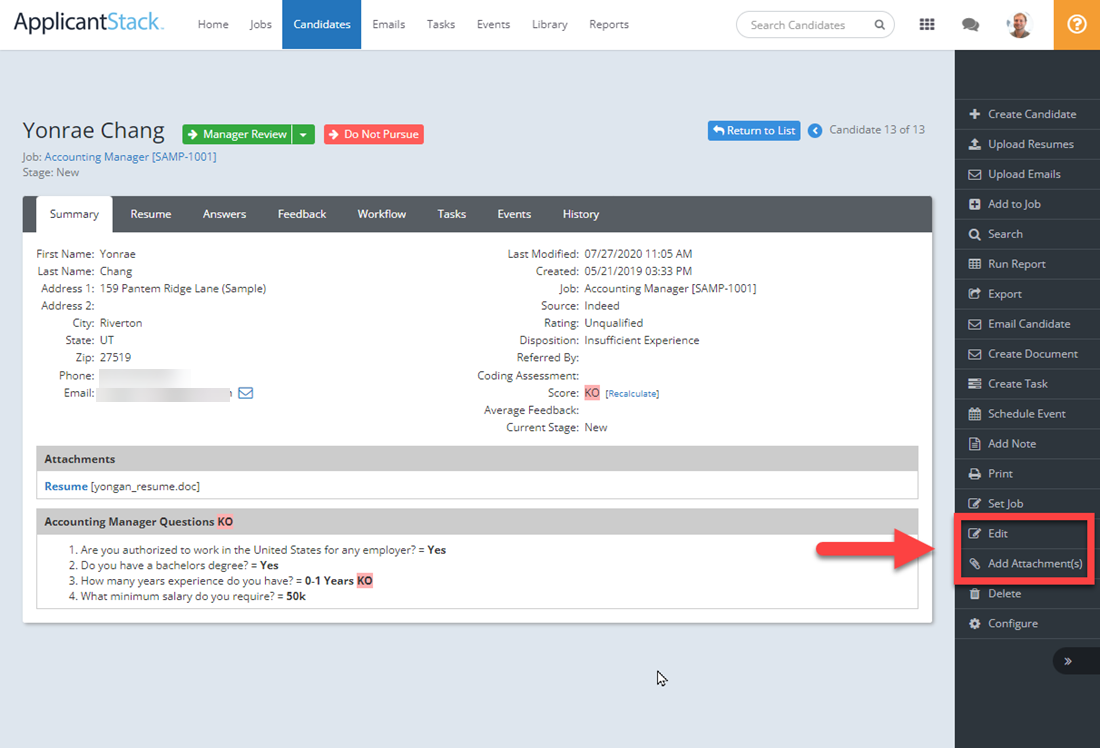
Task: Open the apps grid icon
Action: pyautogui.click(x=927, y=25)
